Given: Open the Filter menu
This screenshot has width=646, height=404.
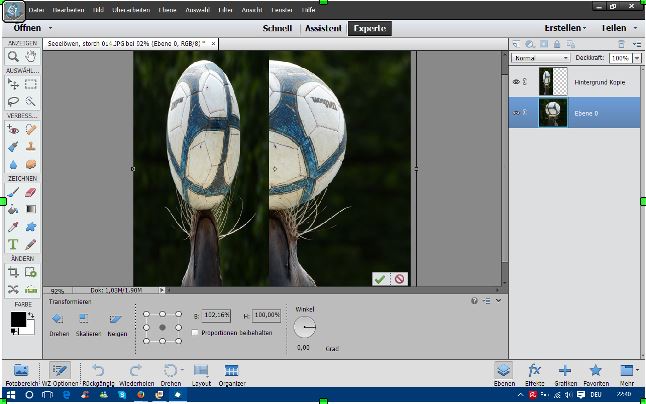Looking at the screenshot, I should 228,9.
